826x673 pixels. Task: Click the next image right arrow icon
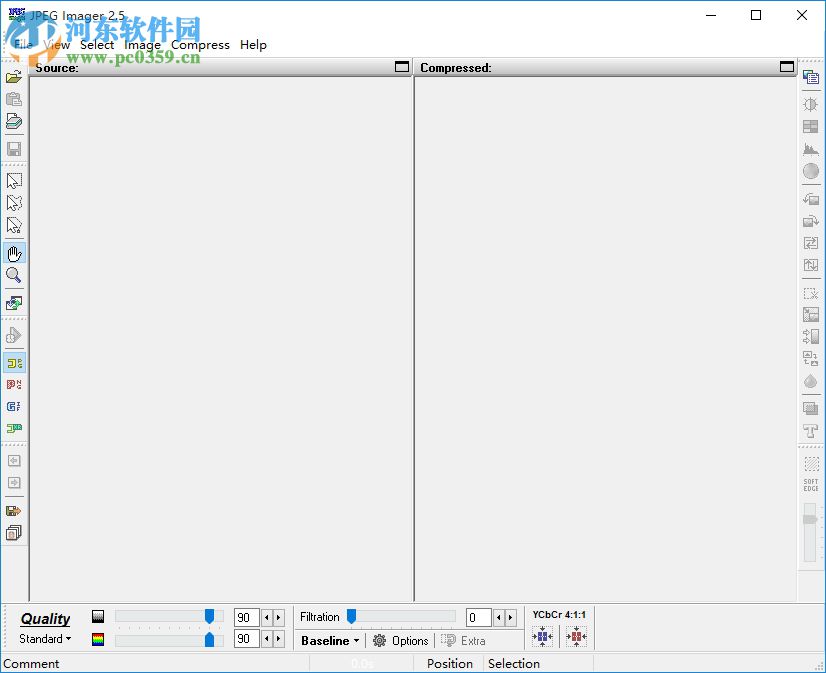click(x=14, y=483)
